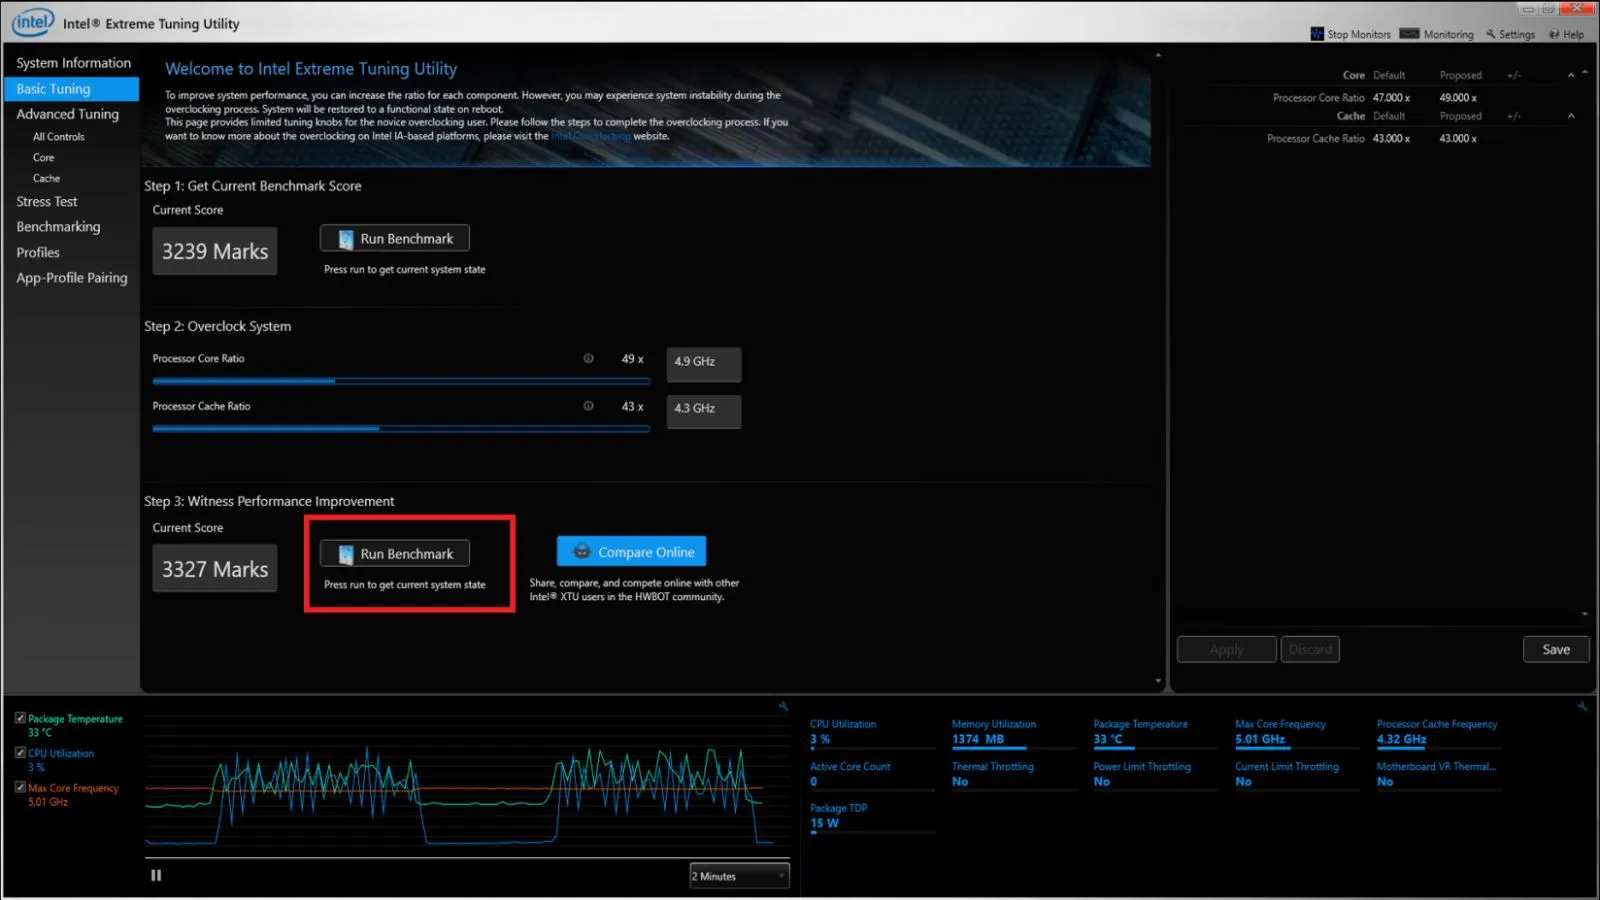This screenshot has width=1600, height=900.
Task: Click the scroll-down arrow of the main panel
Action: [x=1158, y=681]
